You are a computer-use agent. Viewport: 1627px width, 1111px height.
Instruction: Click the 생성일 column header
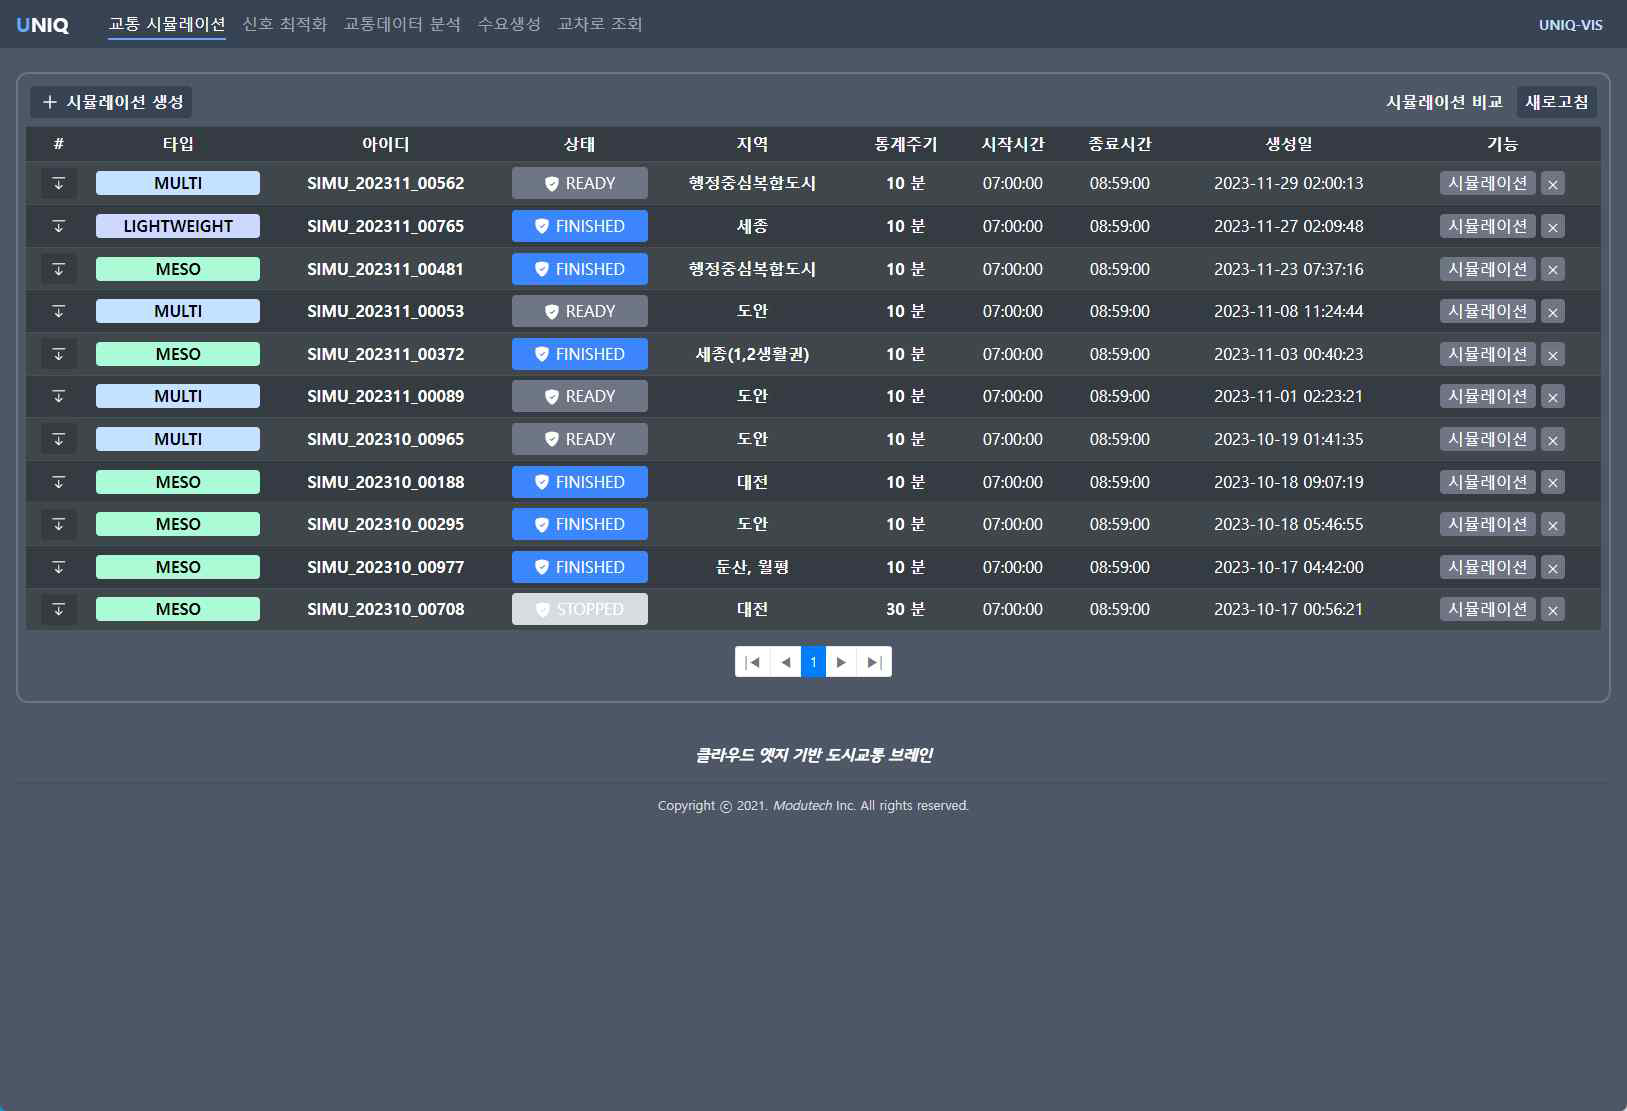pos(1289,144)
